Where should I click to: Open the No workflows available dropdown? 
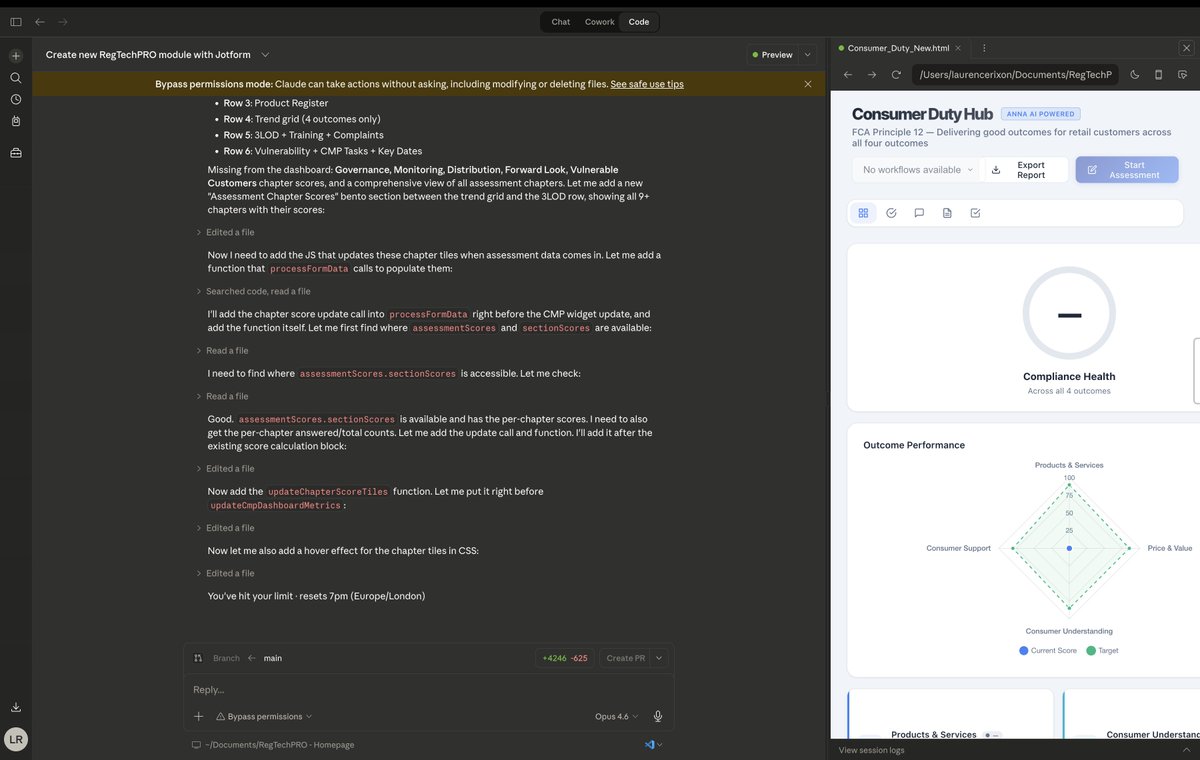click(x=917, y=170)
